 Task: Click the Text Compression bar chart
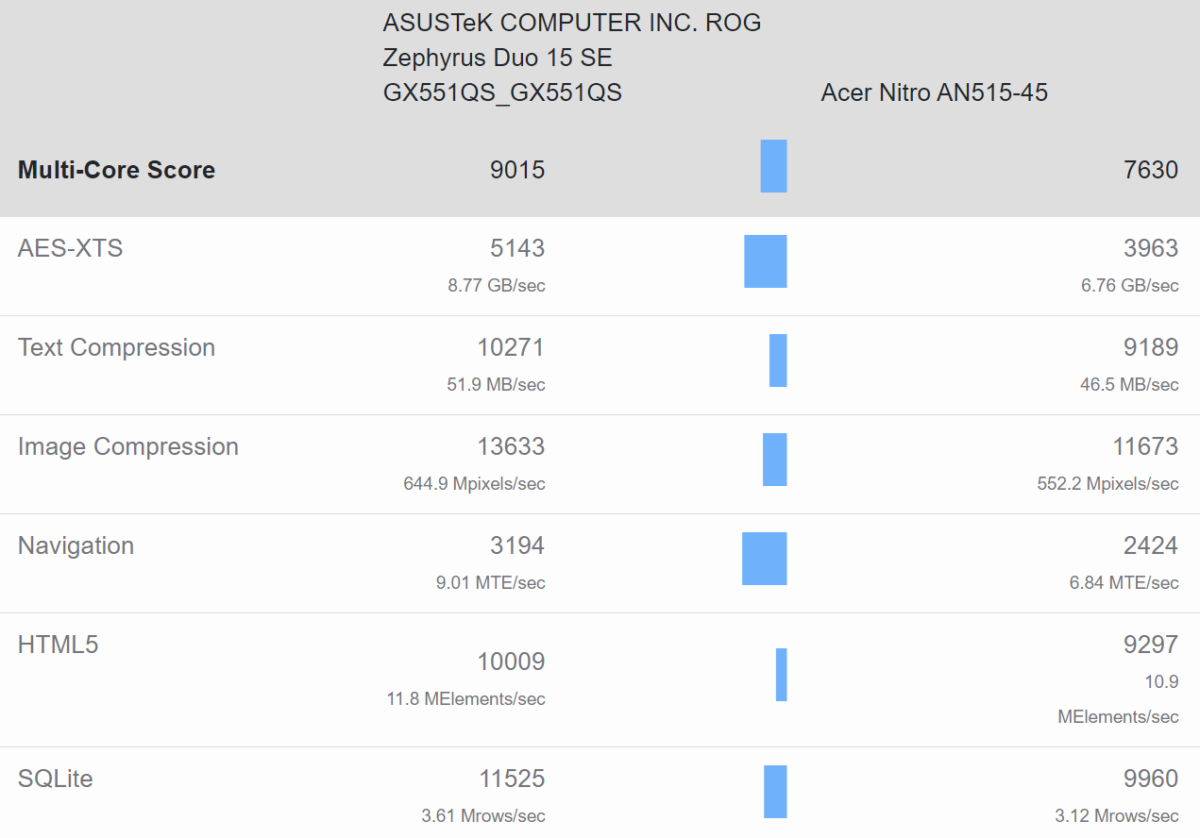pos(776,358)
